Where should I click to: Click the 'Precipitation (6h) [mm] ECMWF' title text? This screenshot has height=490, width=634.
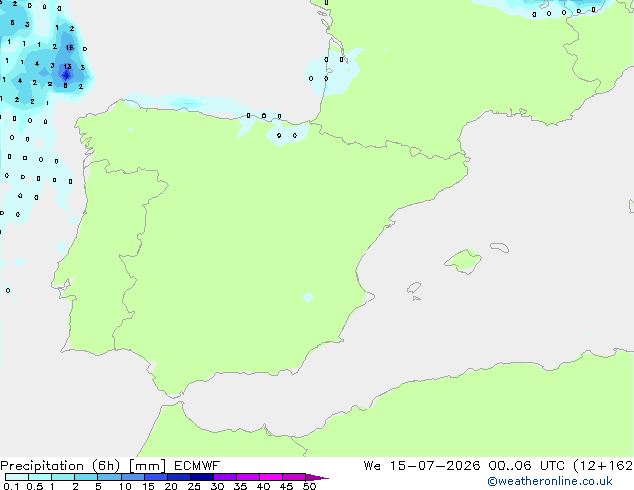click(110, 466)
